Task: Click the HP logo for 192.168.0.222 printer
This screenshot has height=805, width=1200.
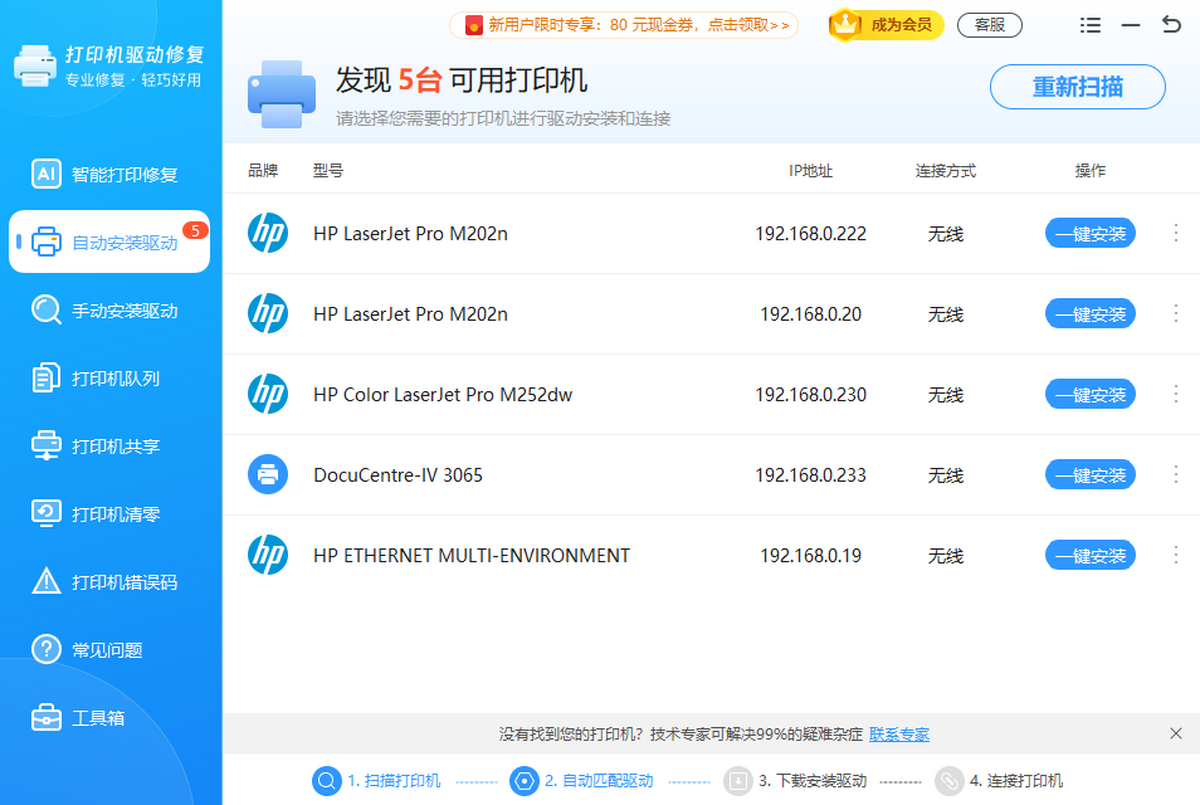Action: point(268,233)
